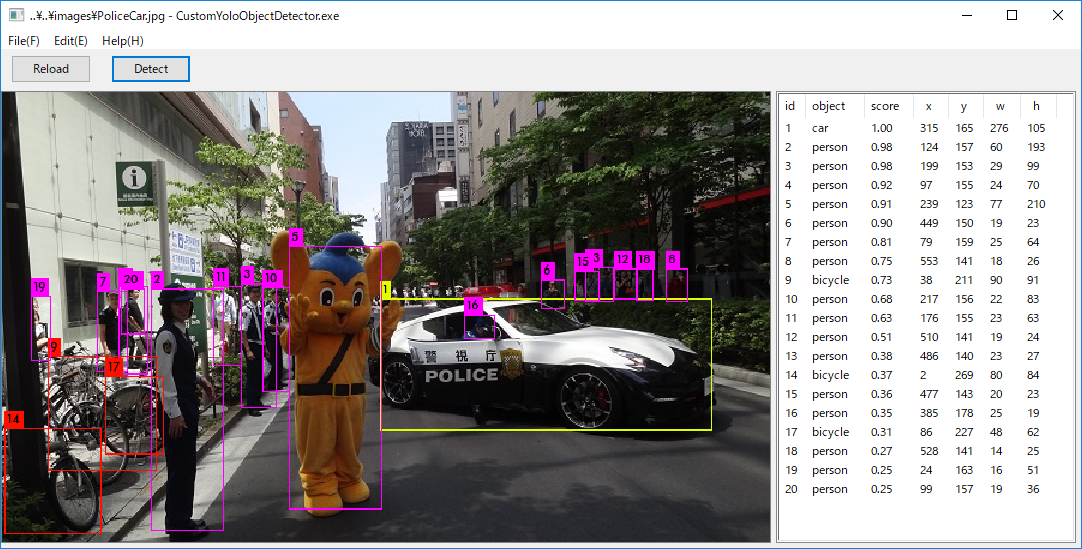This screenshot has width=1082, height=549.
Task: Click the application icon in title bar
Action: pyautogui.click(x=17, y=15)
